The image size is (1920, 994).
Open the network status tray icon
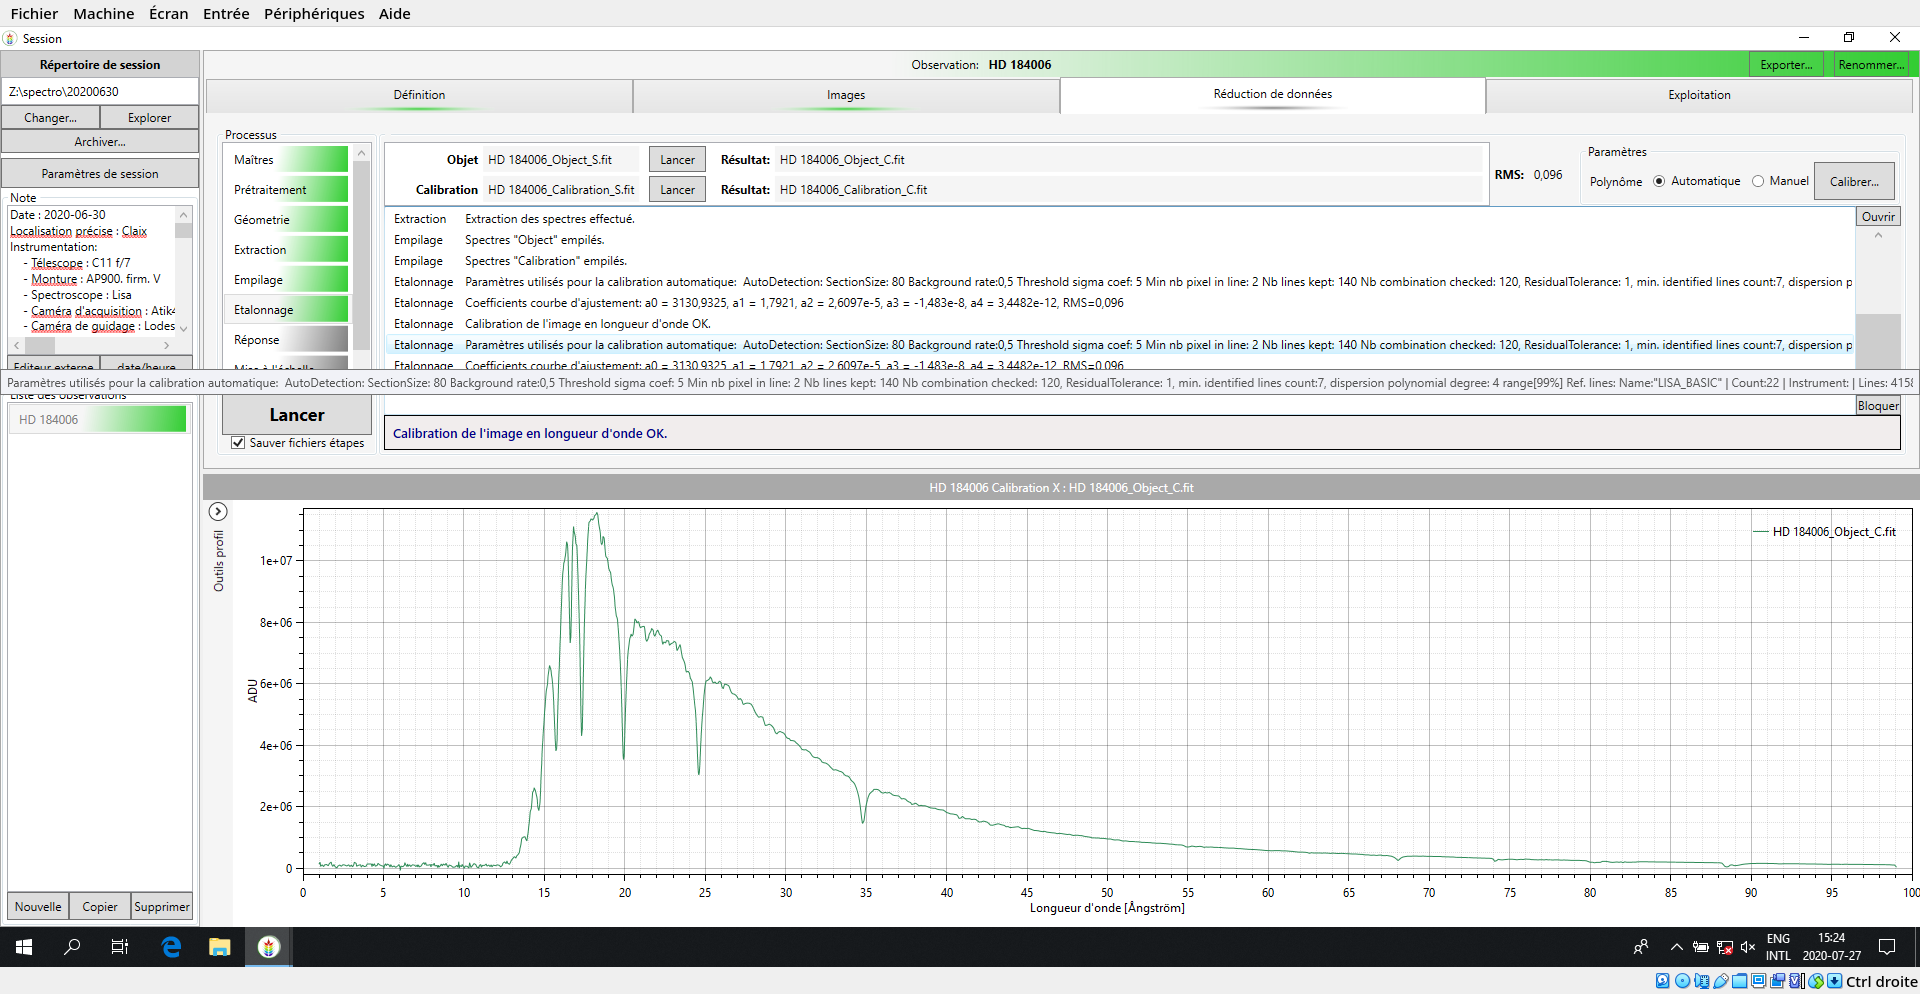coord(1725,947)
